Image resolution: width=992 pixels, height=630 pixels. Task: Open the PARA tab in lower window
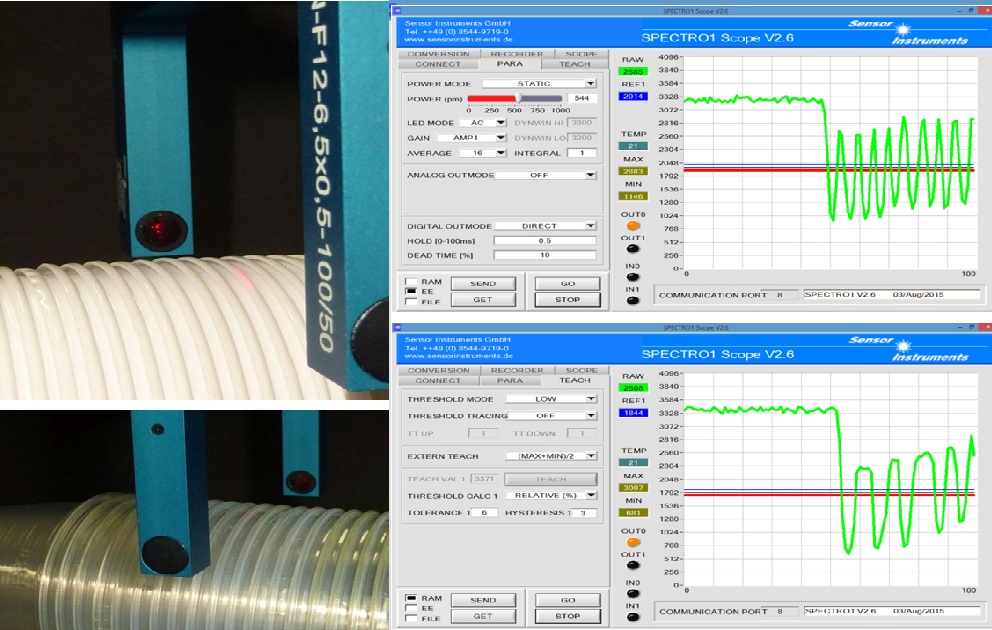click(510, 381)
